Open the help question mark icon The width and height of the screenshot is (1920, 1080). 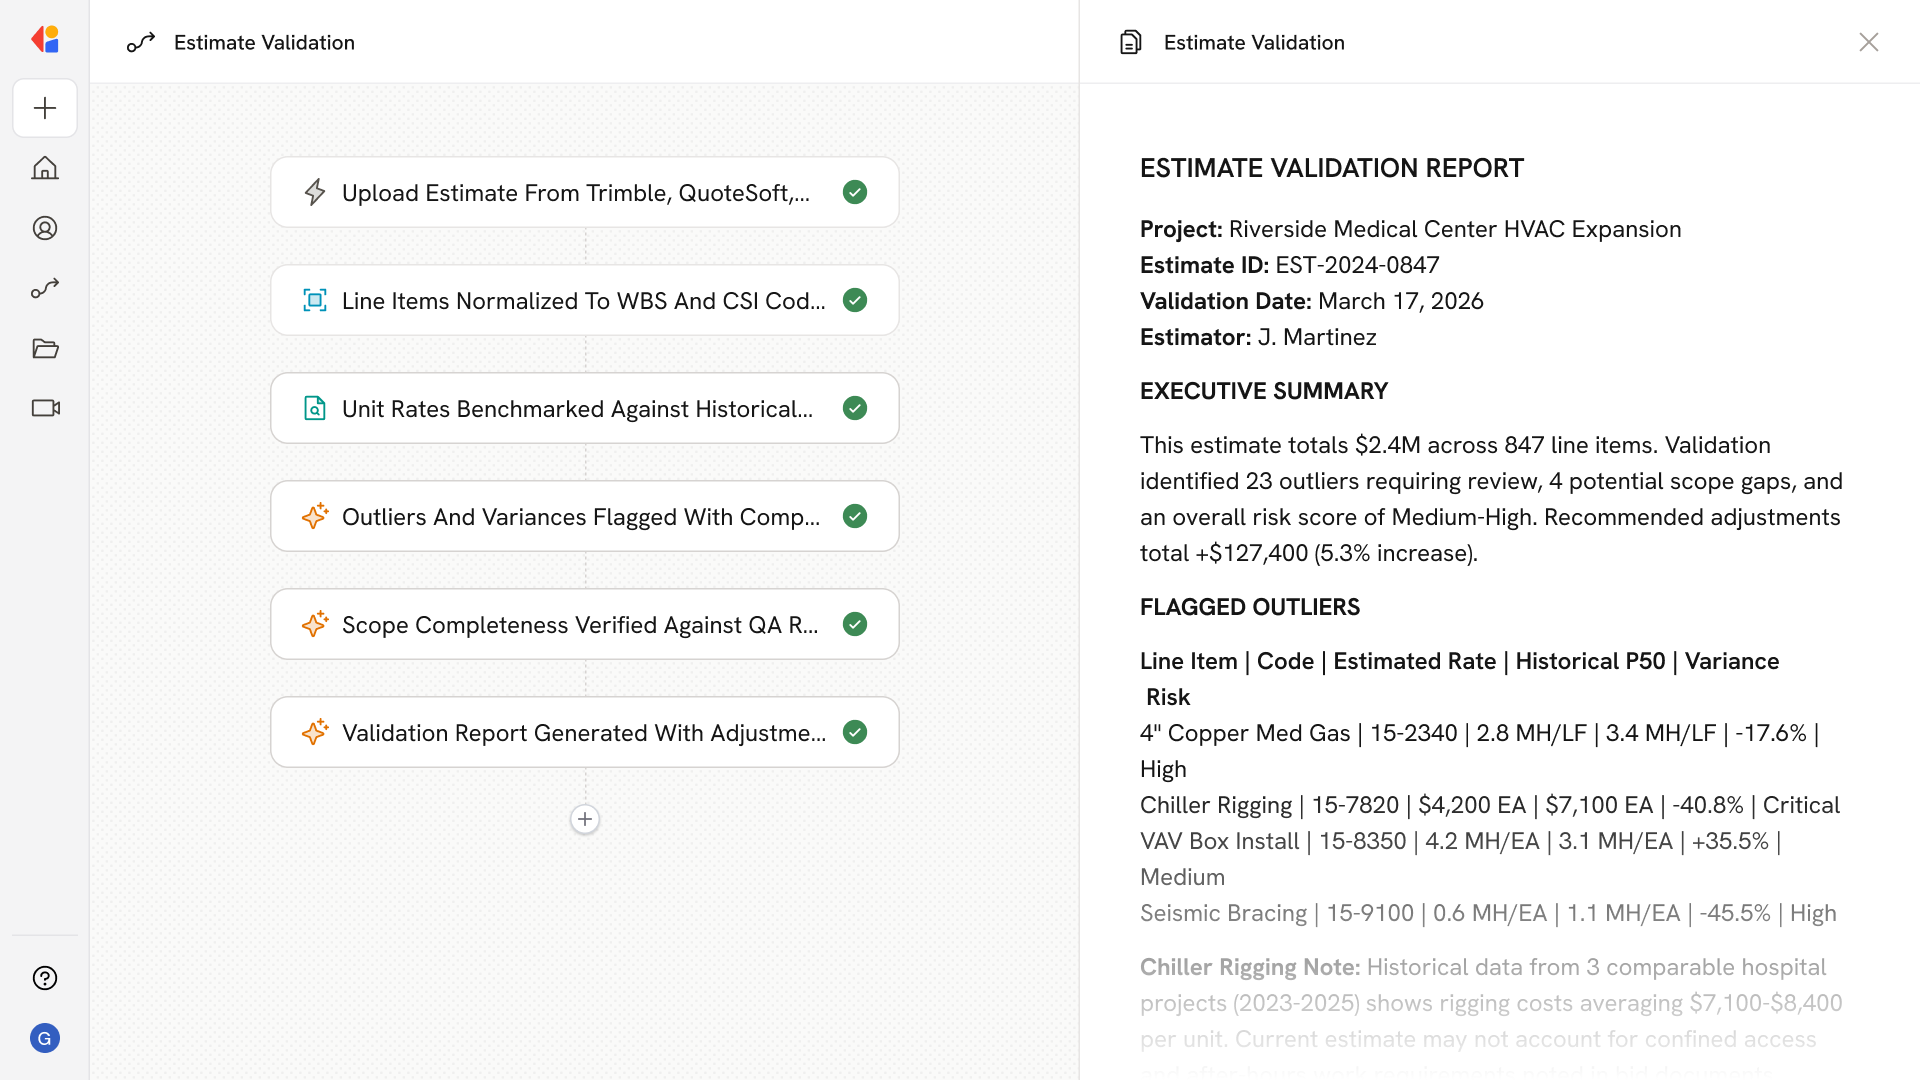[x=45, y=978]
